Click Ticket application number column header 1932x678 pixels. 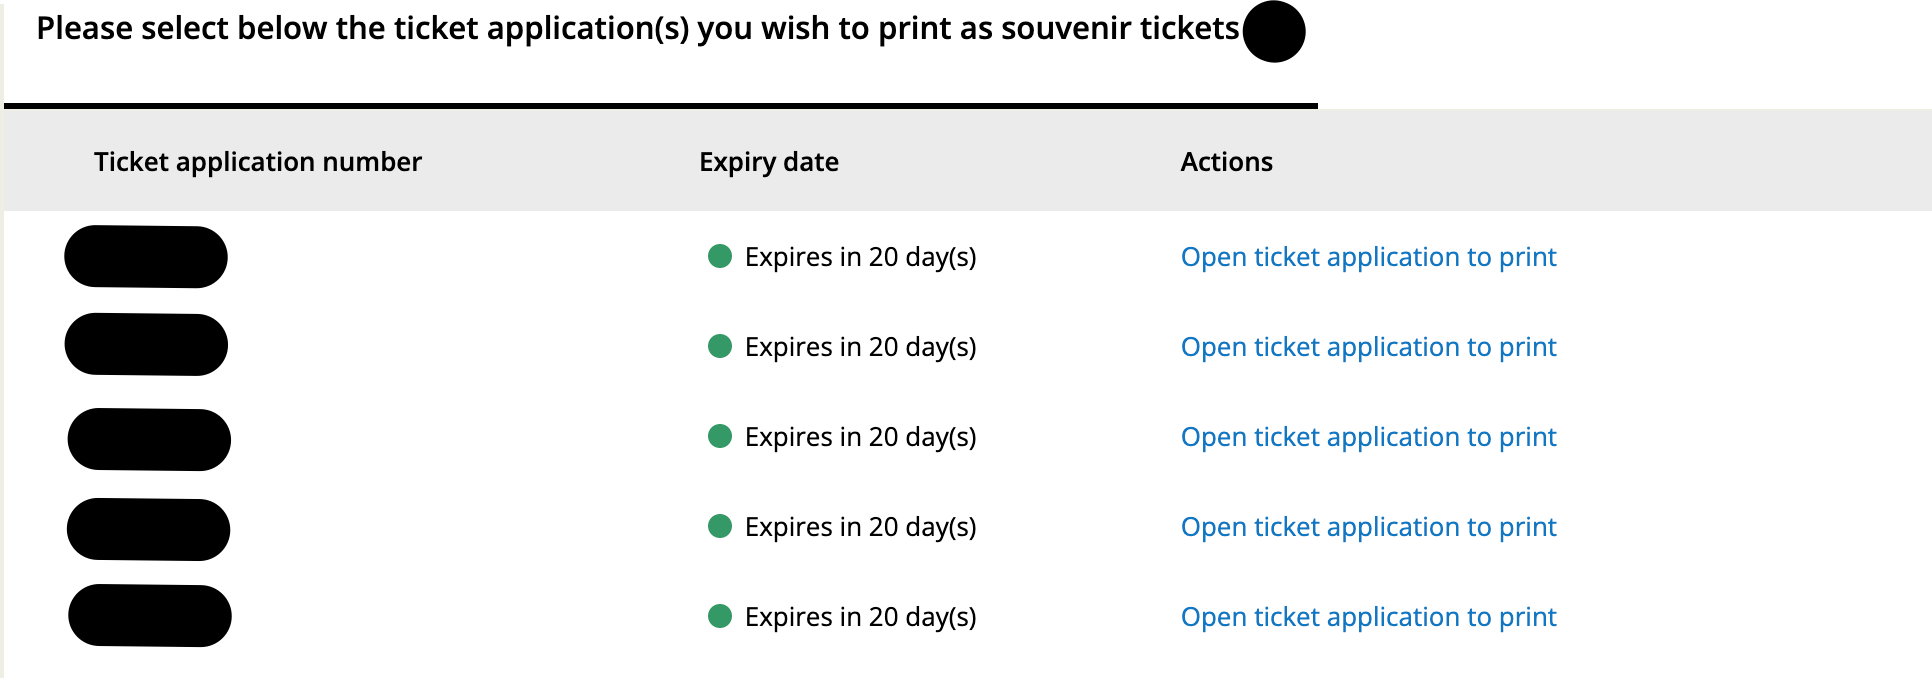pyautogui.click(x=258, y=162)
